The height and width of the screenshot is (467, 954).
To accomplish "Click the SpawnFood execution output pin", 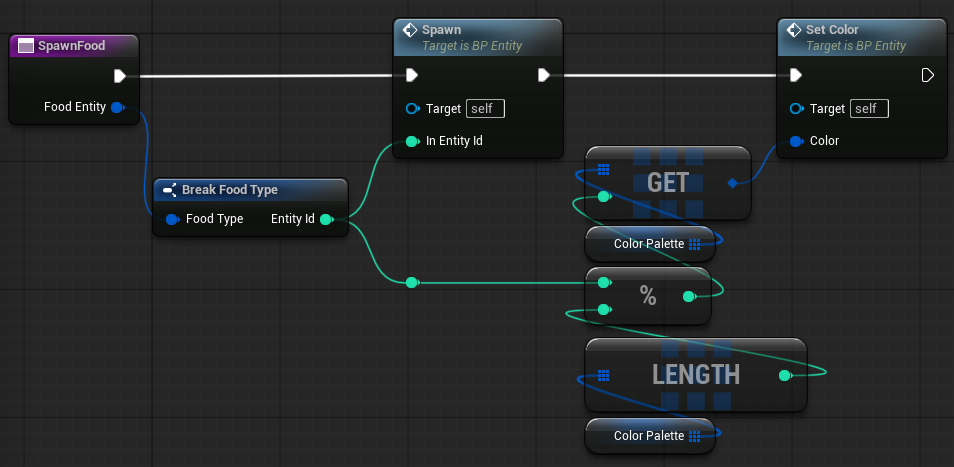I will 119,75.
